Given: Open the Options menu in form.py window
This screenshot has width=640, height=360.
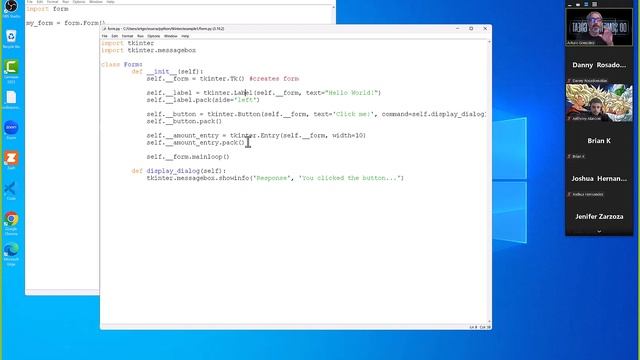Looking at the screenshot, I should pyautogui.click(x=153, y=36).
